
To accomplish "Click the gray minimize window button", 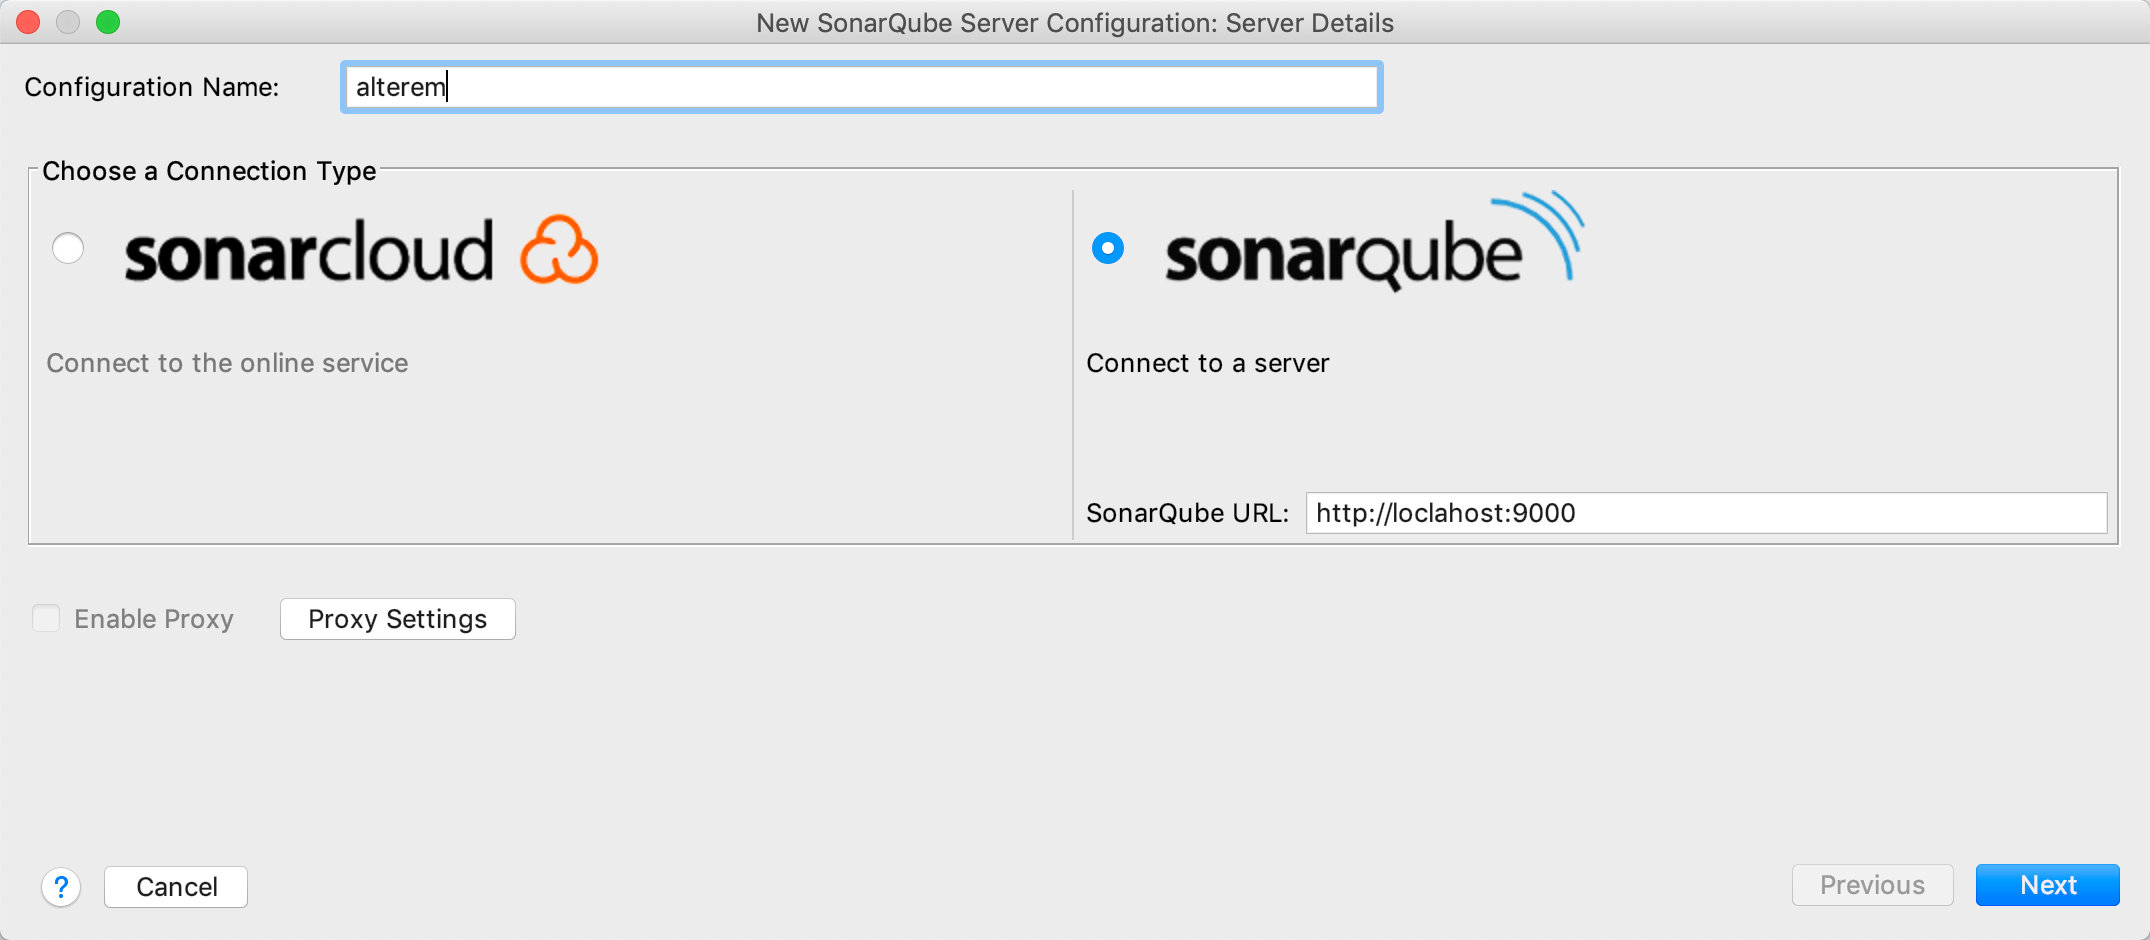I will [68, 22].
